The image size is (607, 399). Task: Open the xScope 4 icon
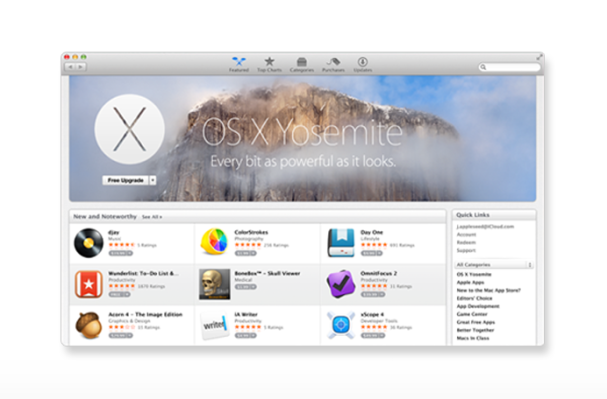(341, 325)
